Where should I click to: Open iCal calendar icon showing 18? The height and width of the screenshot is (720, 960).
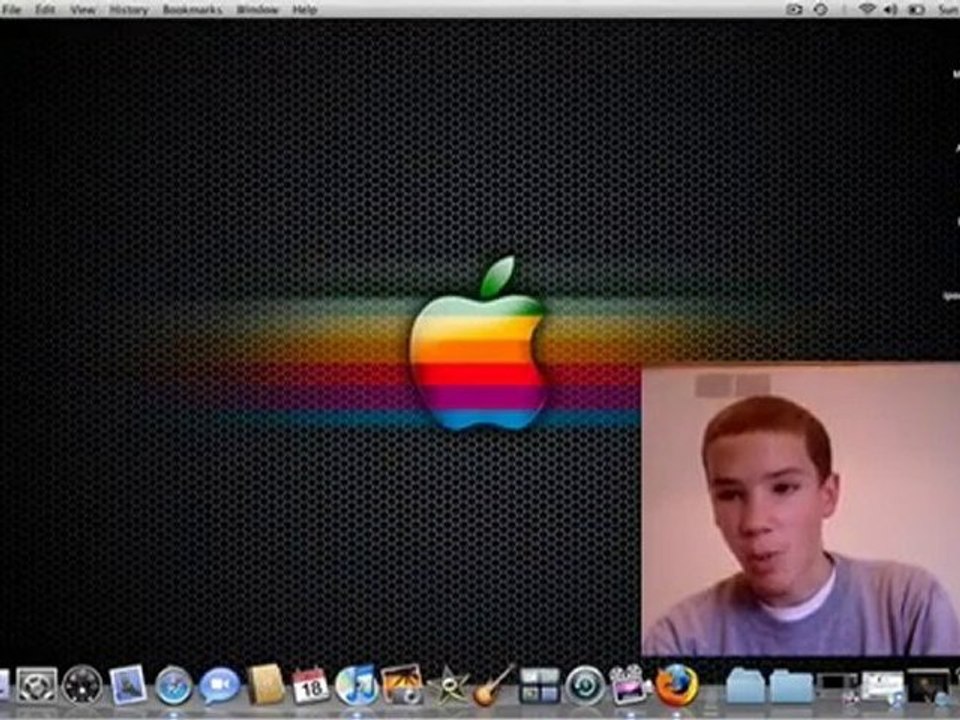coord(310,684)
